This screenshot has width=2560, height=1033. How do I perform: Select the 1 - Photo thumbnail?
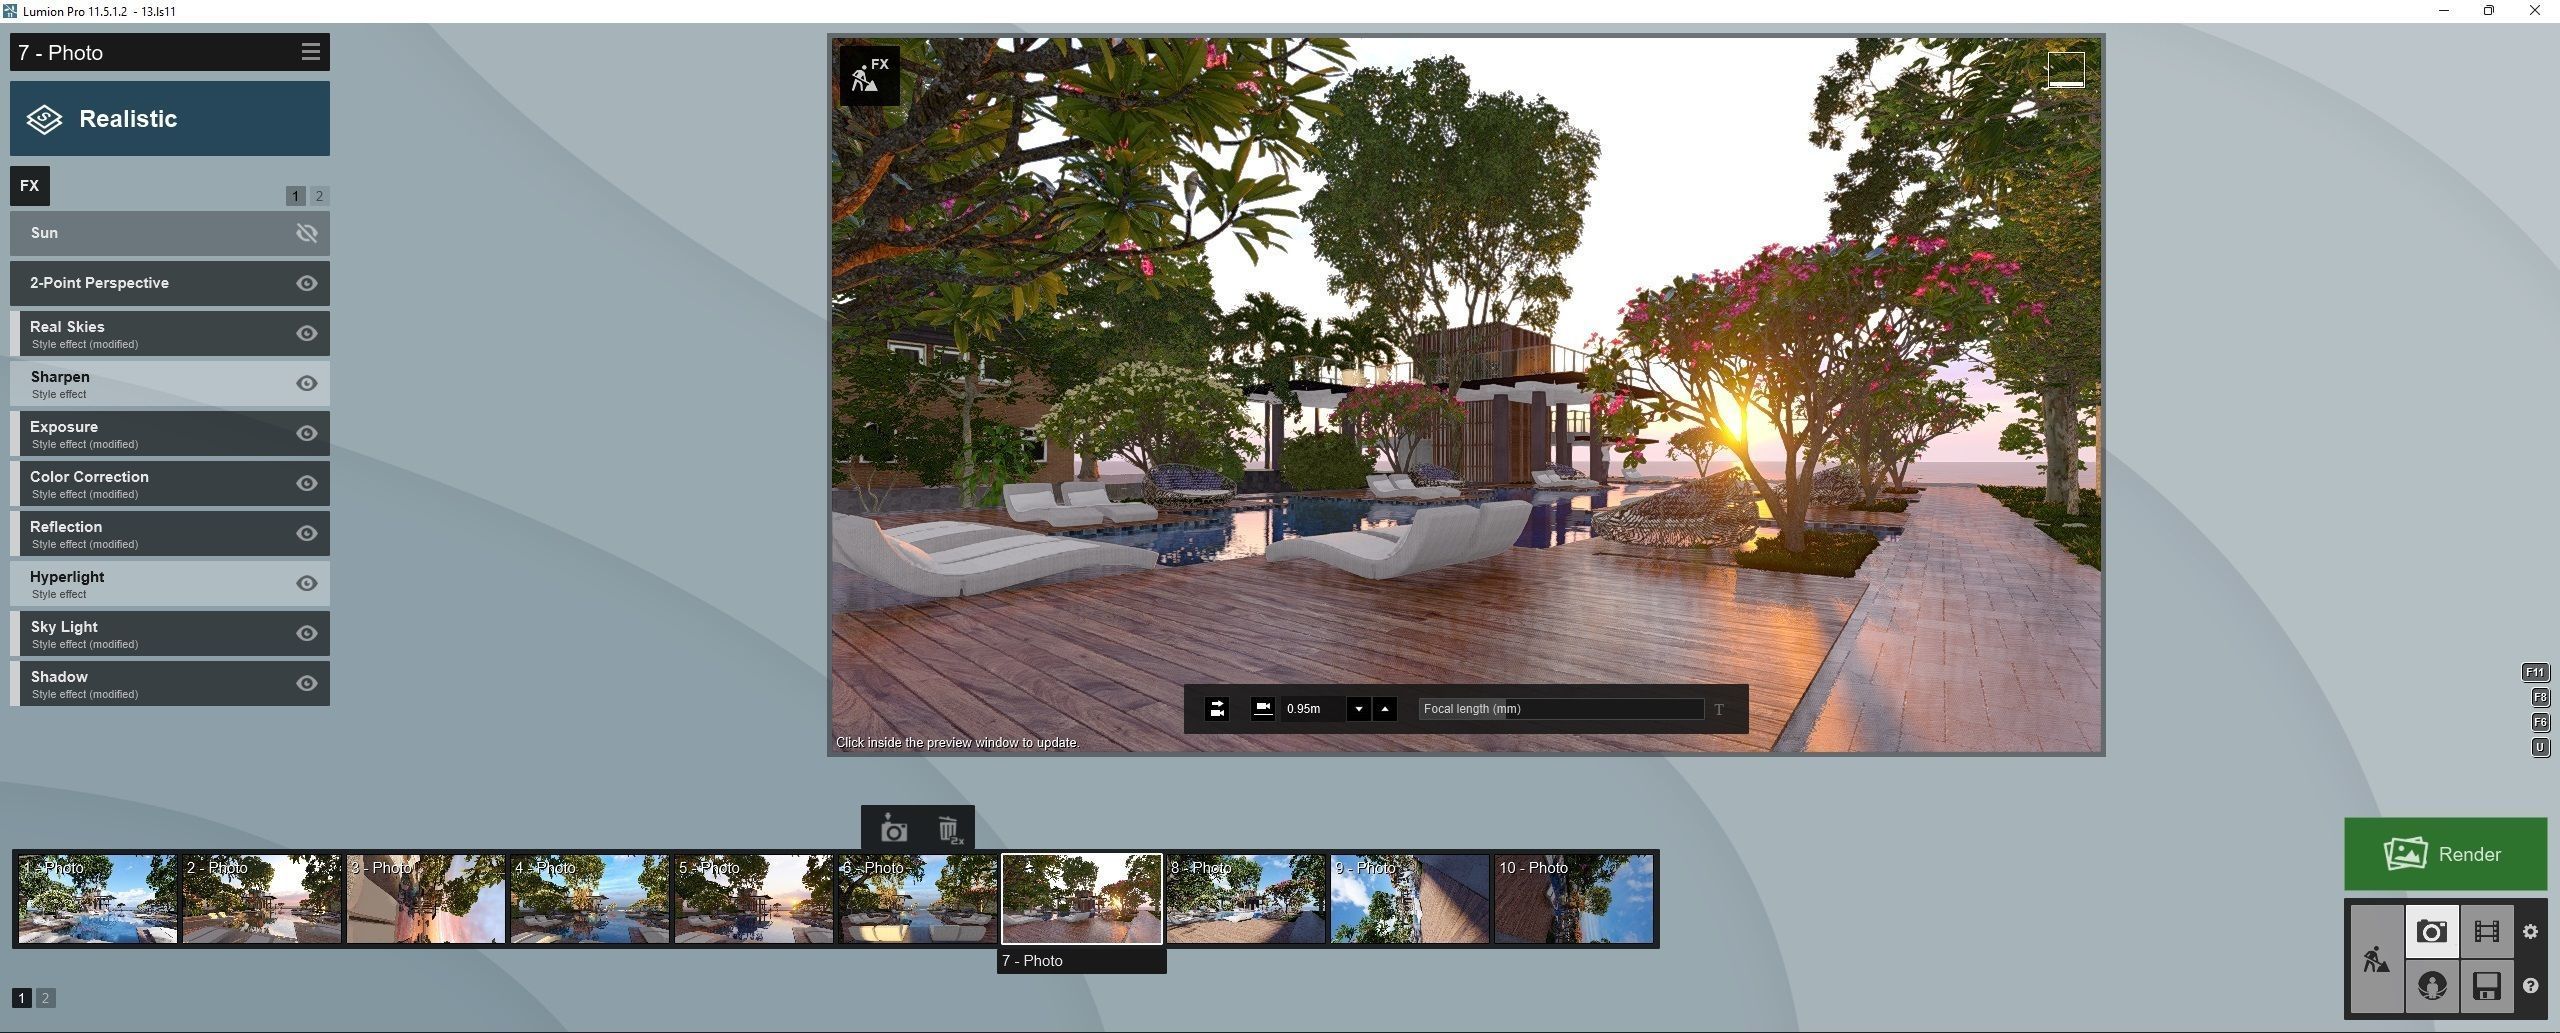(x=98, y=899)
